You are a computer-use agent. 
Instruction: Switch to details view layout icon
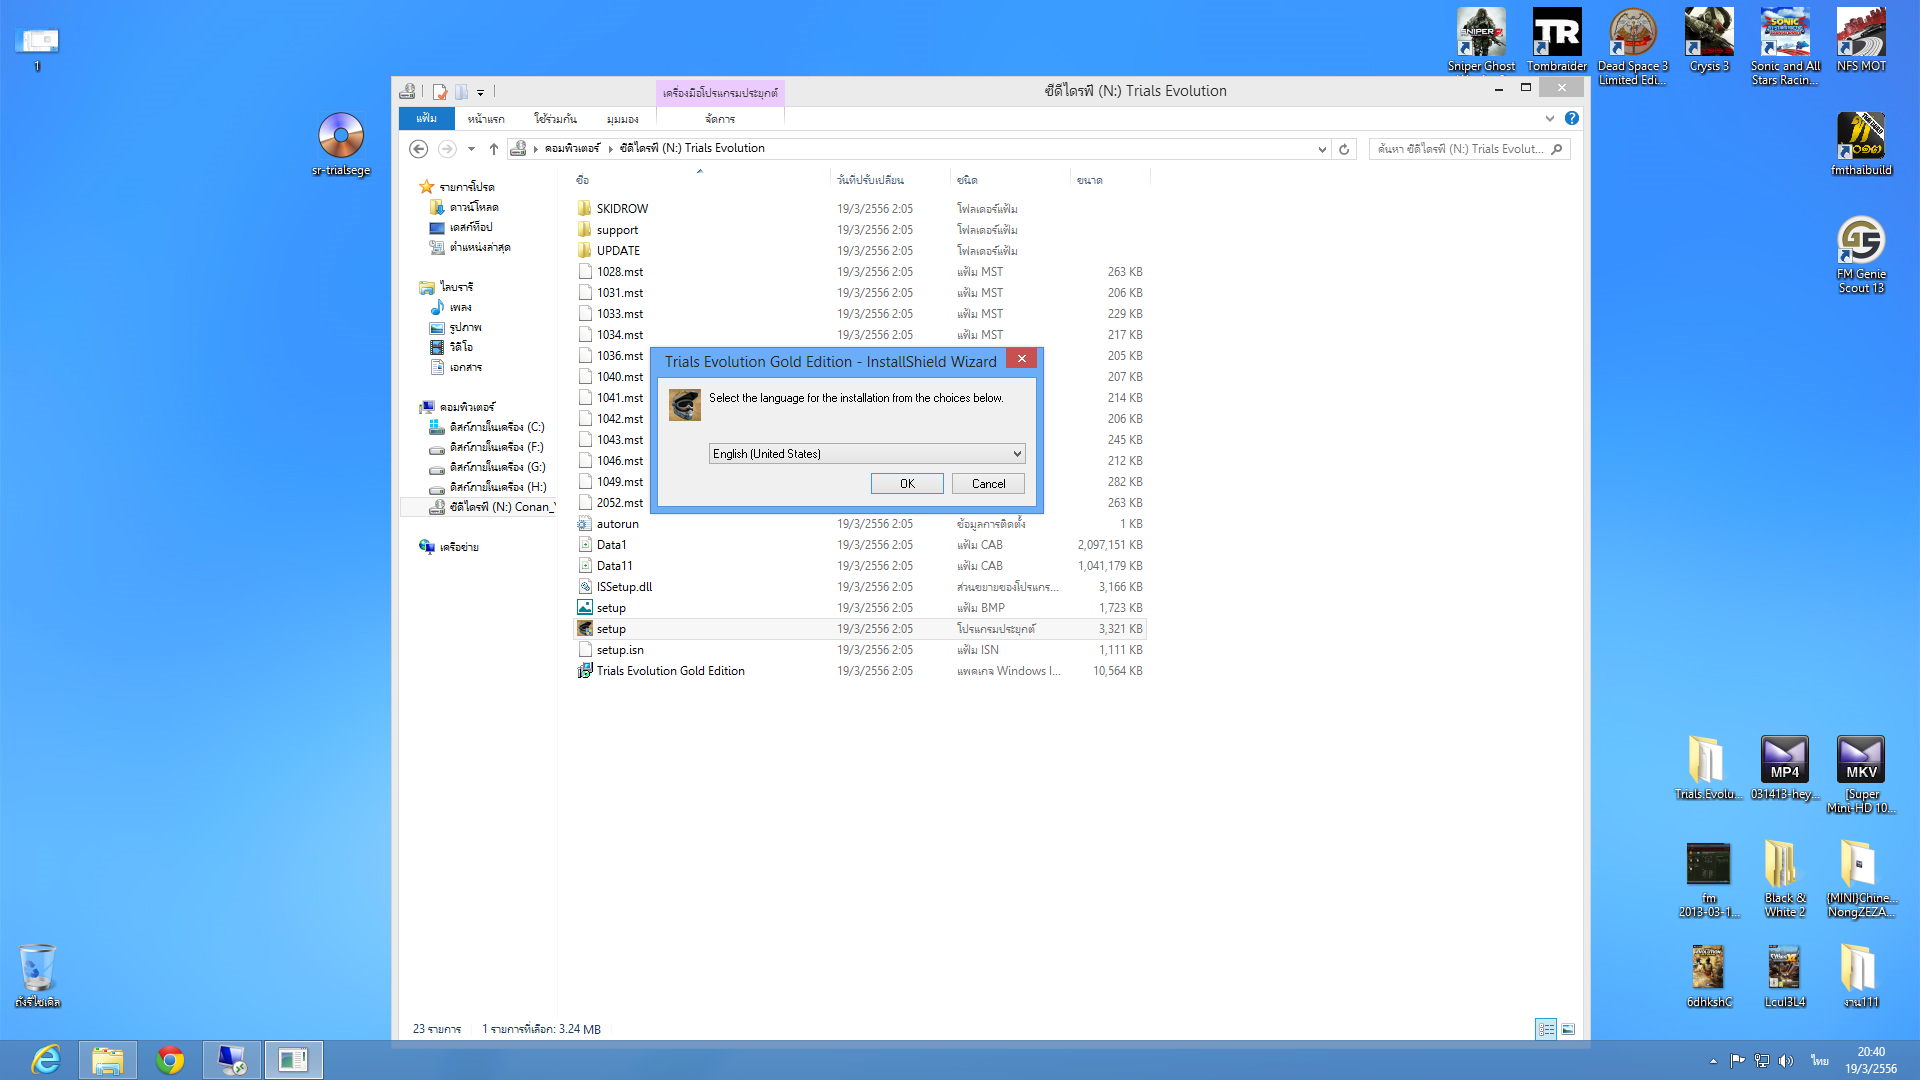coord(1546,1029)
